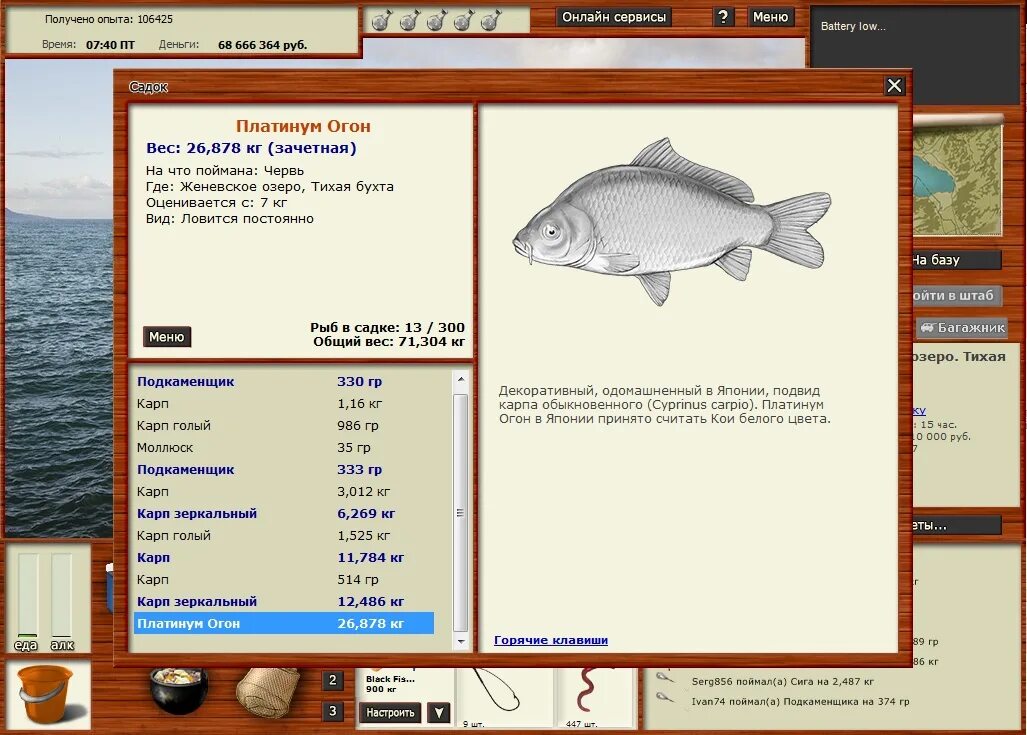Click the алк alcohol level bar
This screenshot has width=1027, height=735.
tap(62, 595)
